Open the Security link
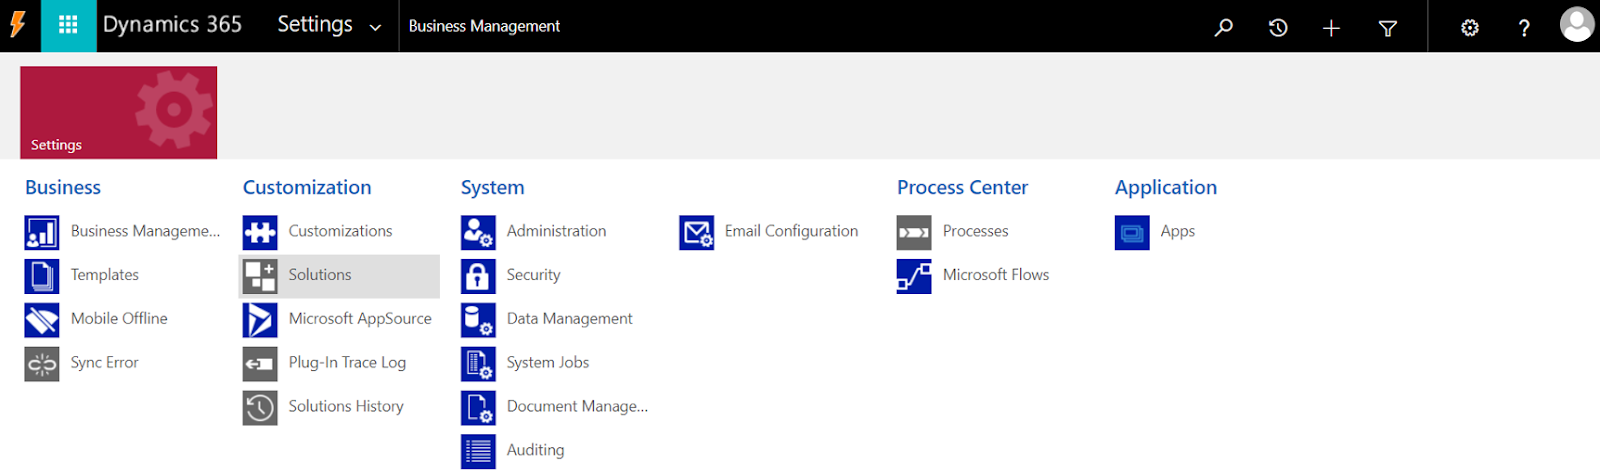 tap(533, 275)
